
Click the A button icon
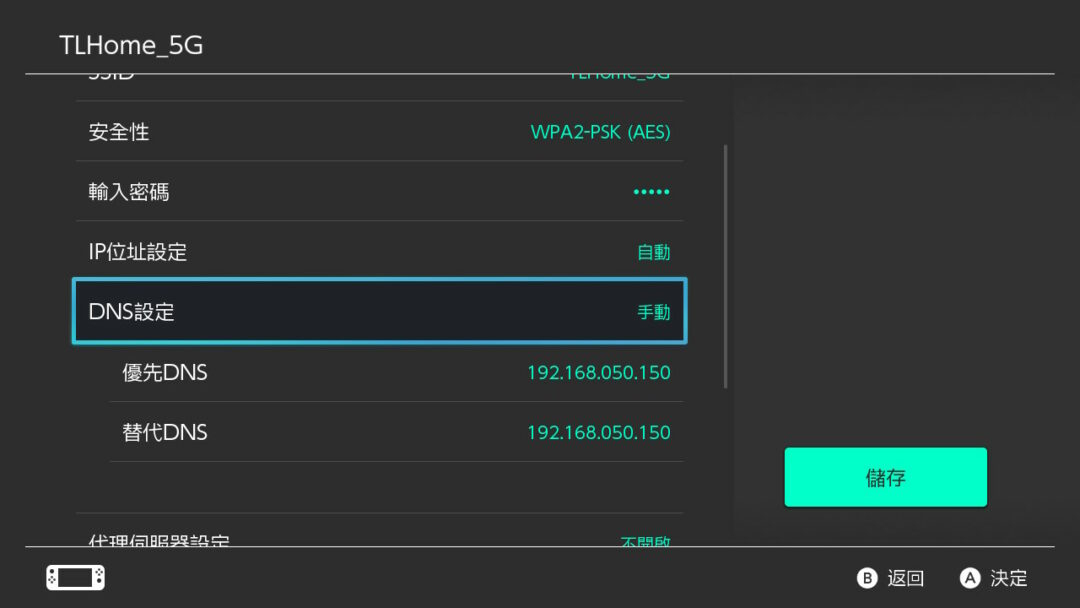click(x=970, y=578)
